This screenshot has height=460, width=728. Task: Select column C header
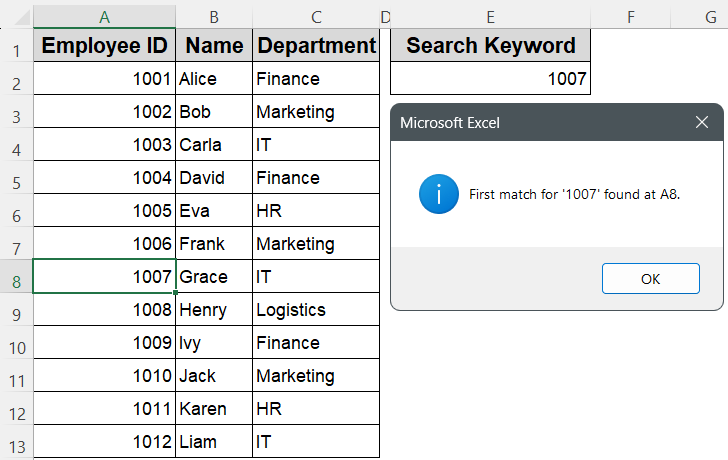(316, 17)
